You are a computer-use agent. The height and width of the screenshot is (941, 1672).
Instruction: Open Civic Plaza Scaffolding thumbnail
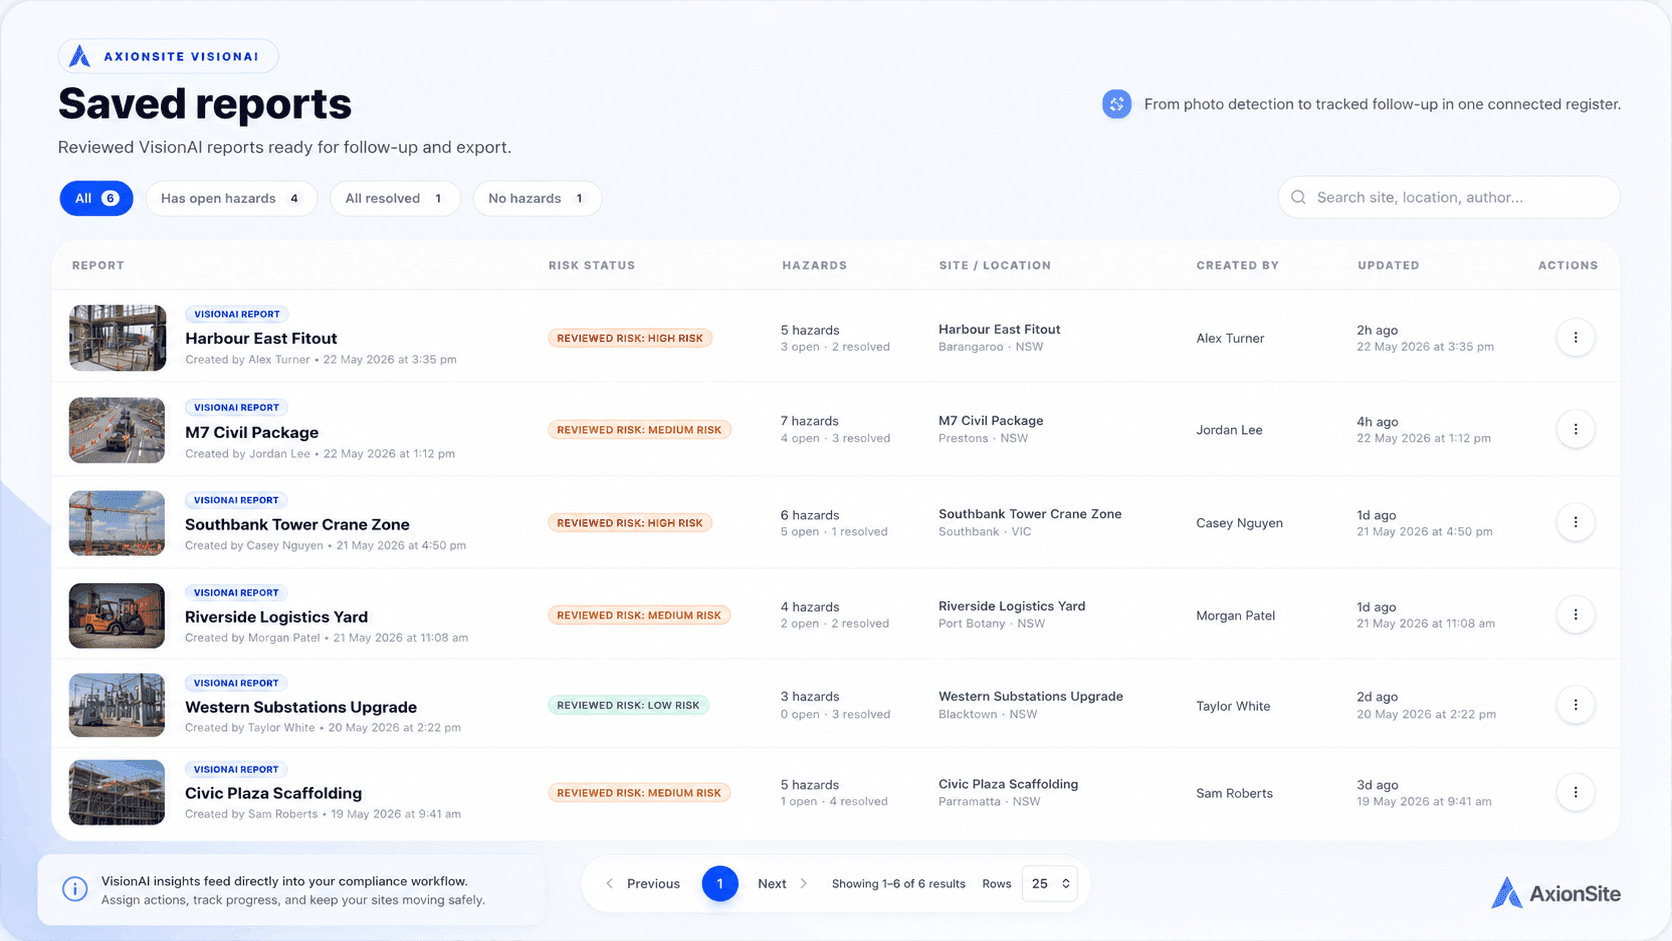click(x=117, y=792)
